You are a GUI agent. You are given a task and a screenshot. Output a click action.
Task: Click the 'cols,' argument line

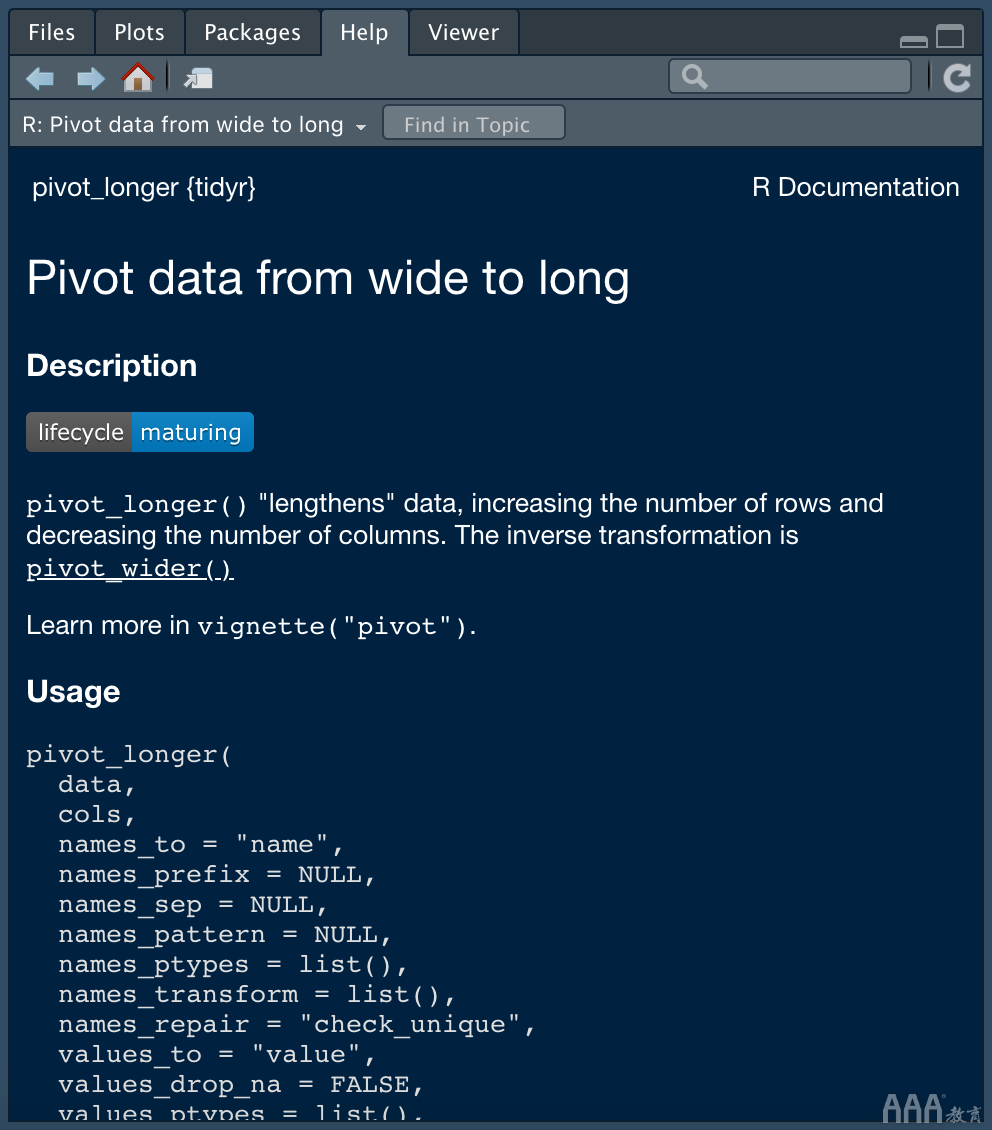(x=97, y=814)
